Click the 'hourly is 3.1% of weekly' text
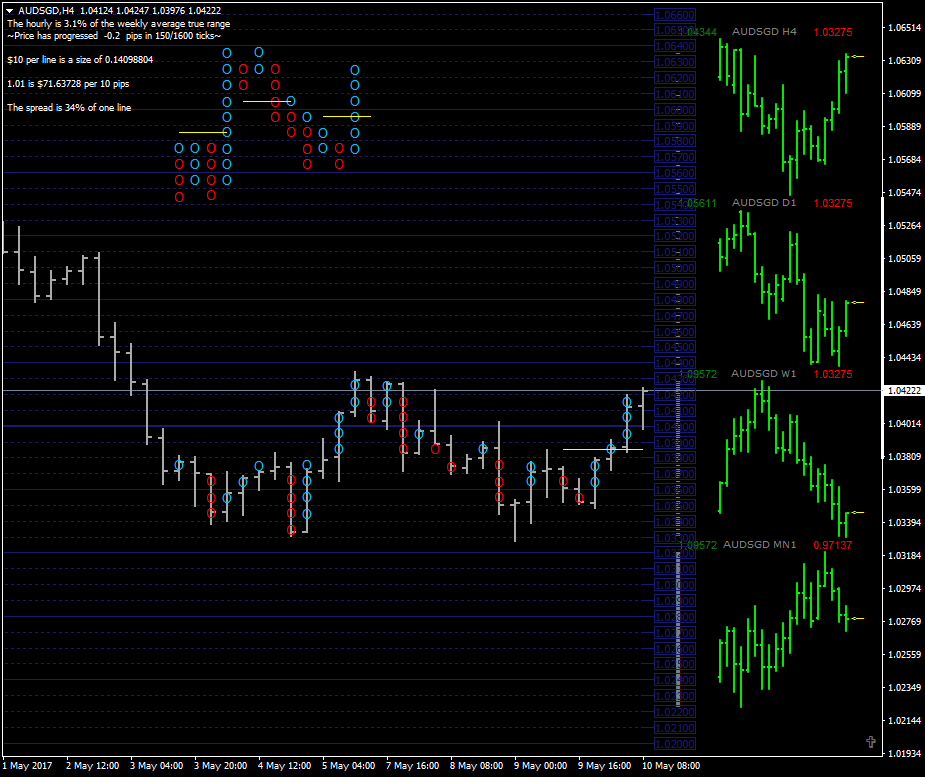 point(119,24)
